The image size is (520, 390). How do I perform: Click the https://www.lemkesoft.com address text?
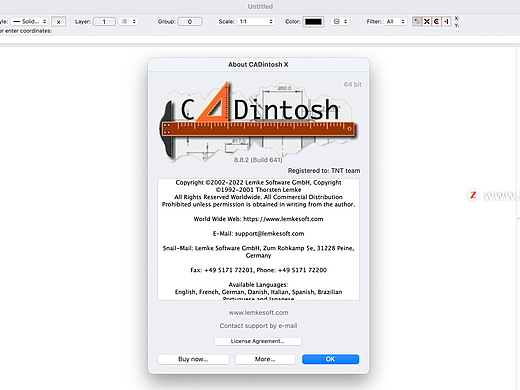[x=283, y=219]
